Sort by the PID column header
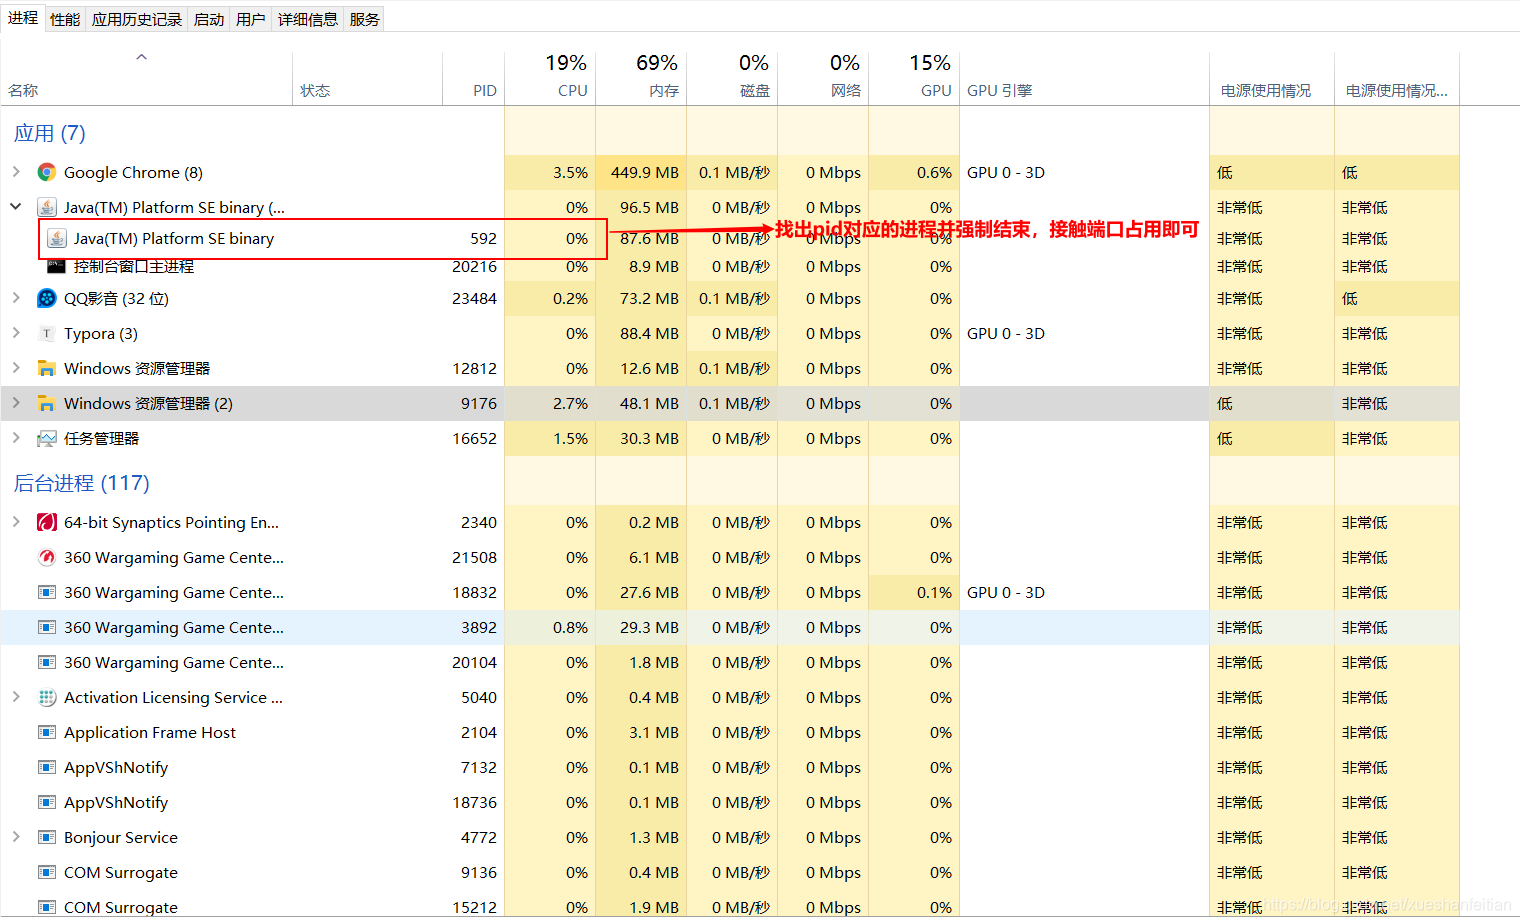The image size is (1520, 923). [x=473, y=78]
